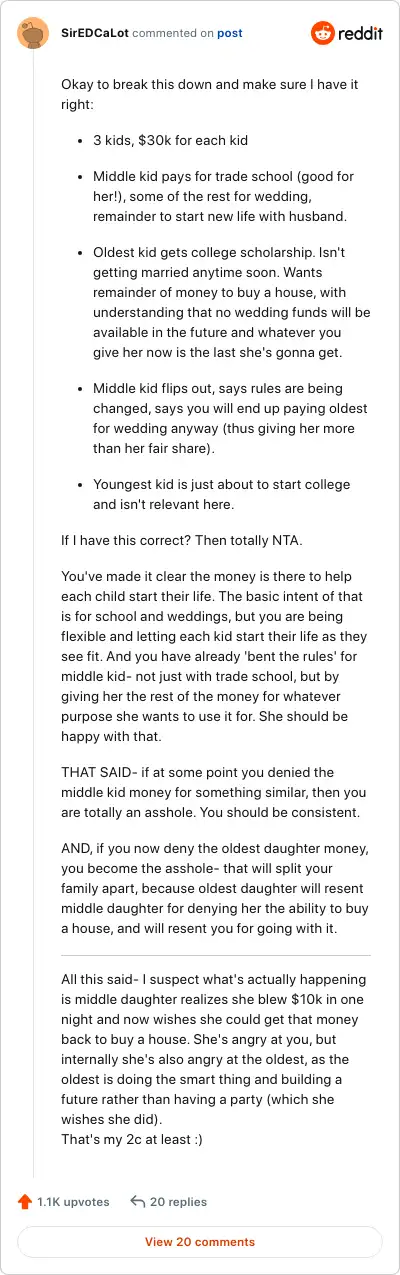
Task: Follow the blue 'post' link
Action: (x=230, y=33)
